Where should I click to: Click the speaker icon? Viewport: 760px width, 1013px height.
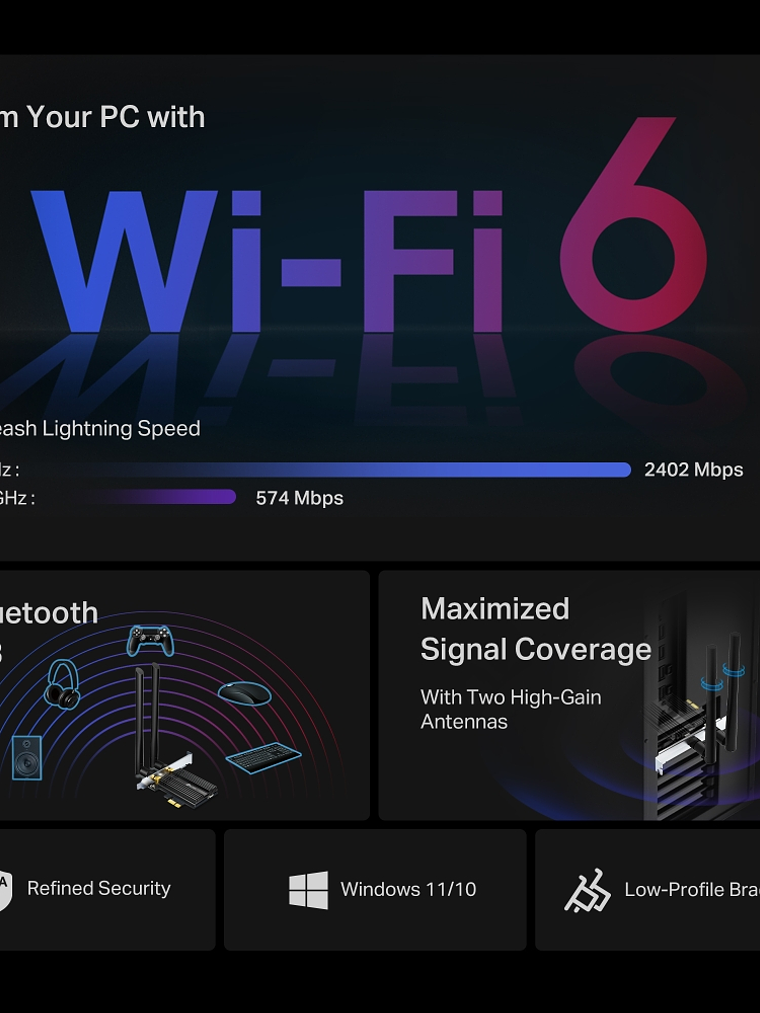pyautogui.click(x=26, y=758)
